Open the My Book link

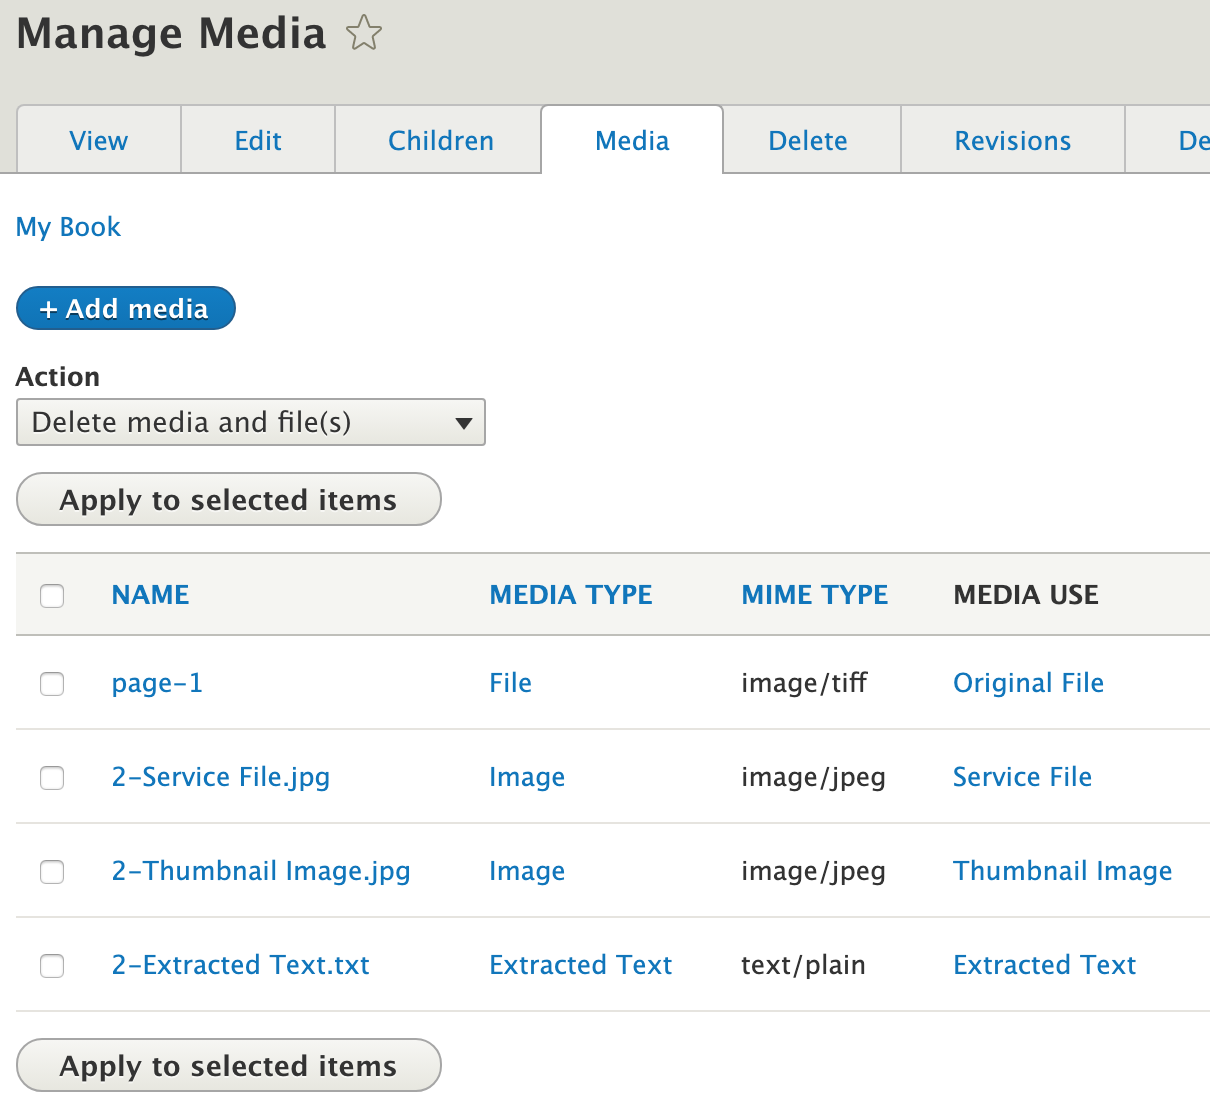click(67, 227)
